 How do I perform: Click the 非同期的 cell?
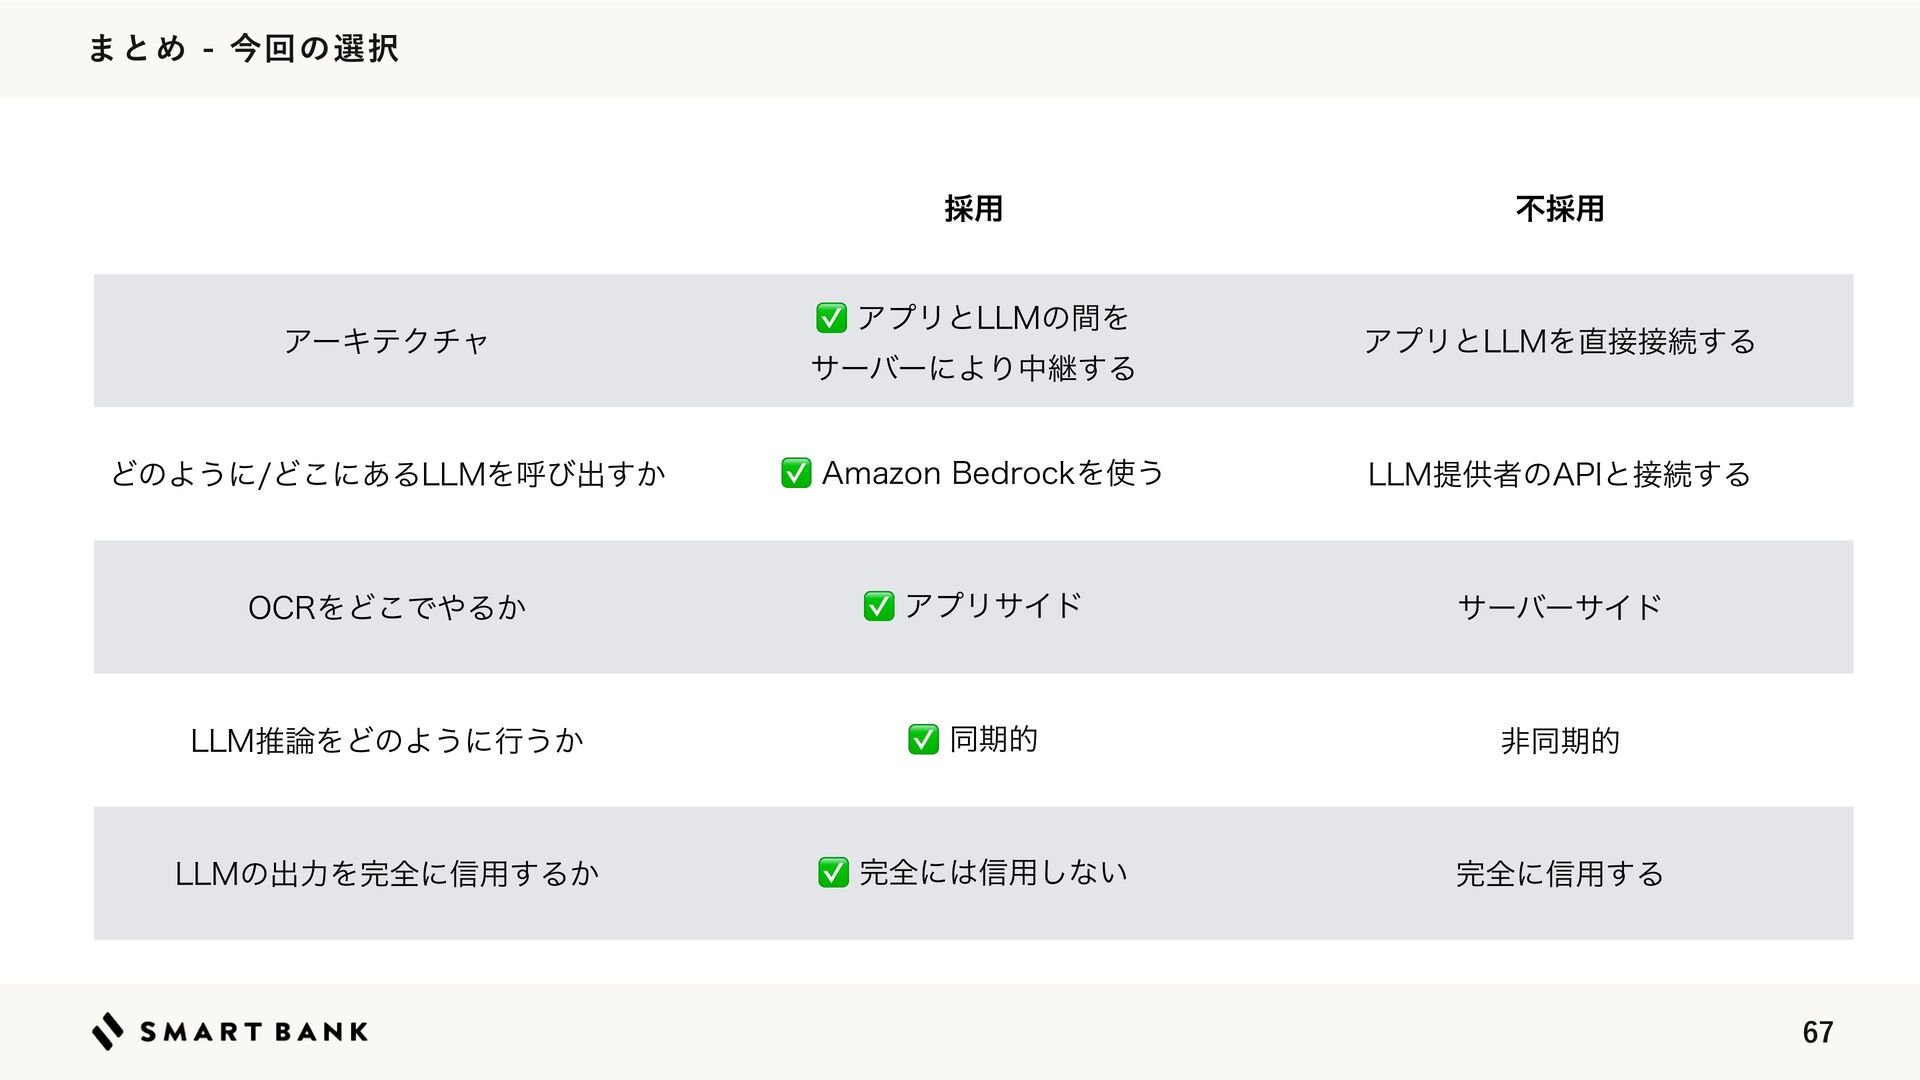[1559, 741]
